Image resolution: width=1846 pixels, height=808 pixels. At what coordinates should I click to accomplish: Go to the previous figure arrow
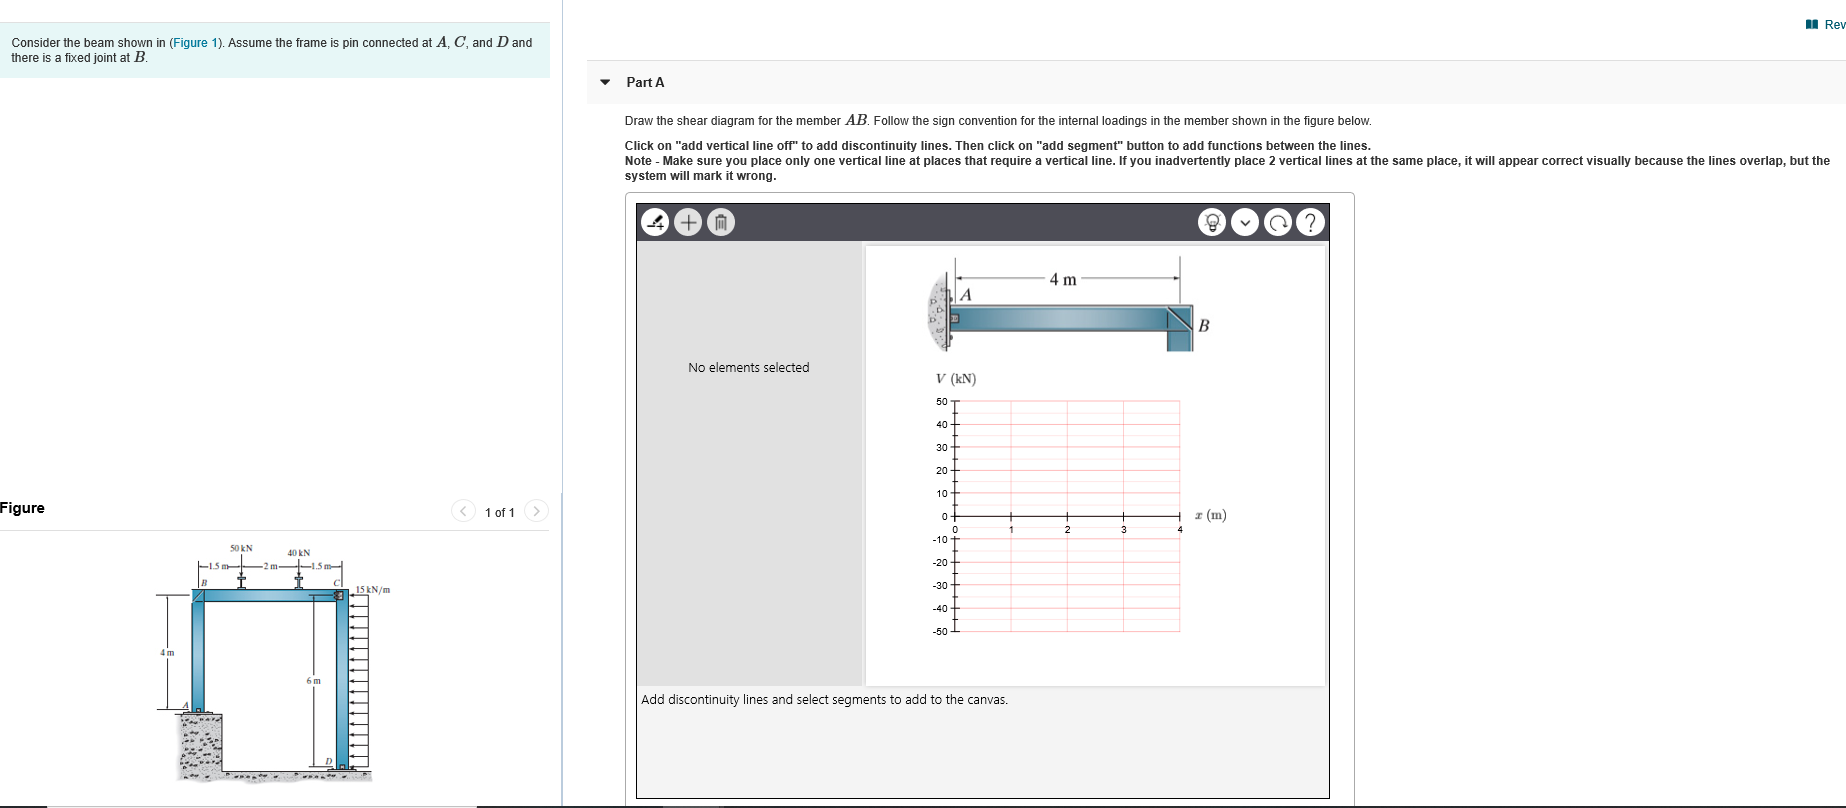tap(463, 511)
